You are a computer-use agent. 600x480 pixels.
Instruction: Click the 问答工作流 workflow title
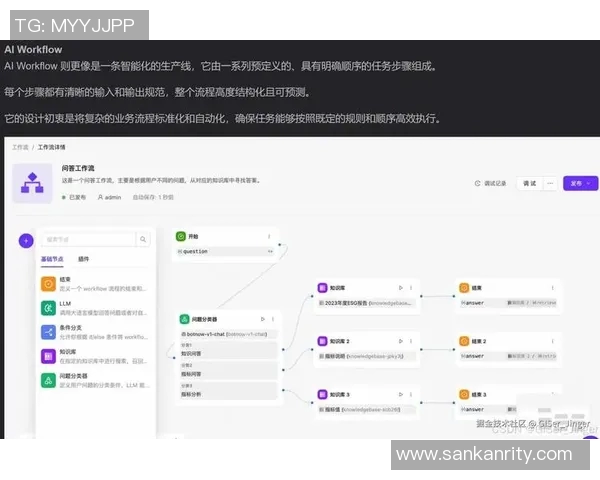pyautogui.click(x=78, y=168)
